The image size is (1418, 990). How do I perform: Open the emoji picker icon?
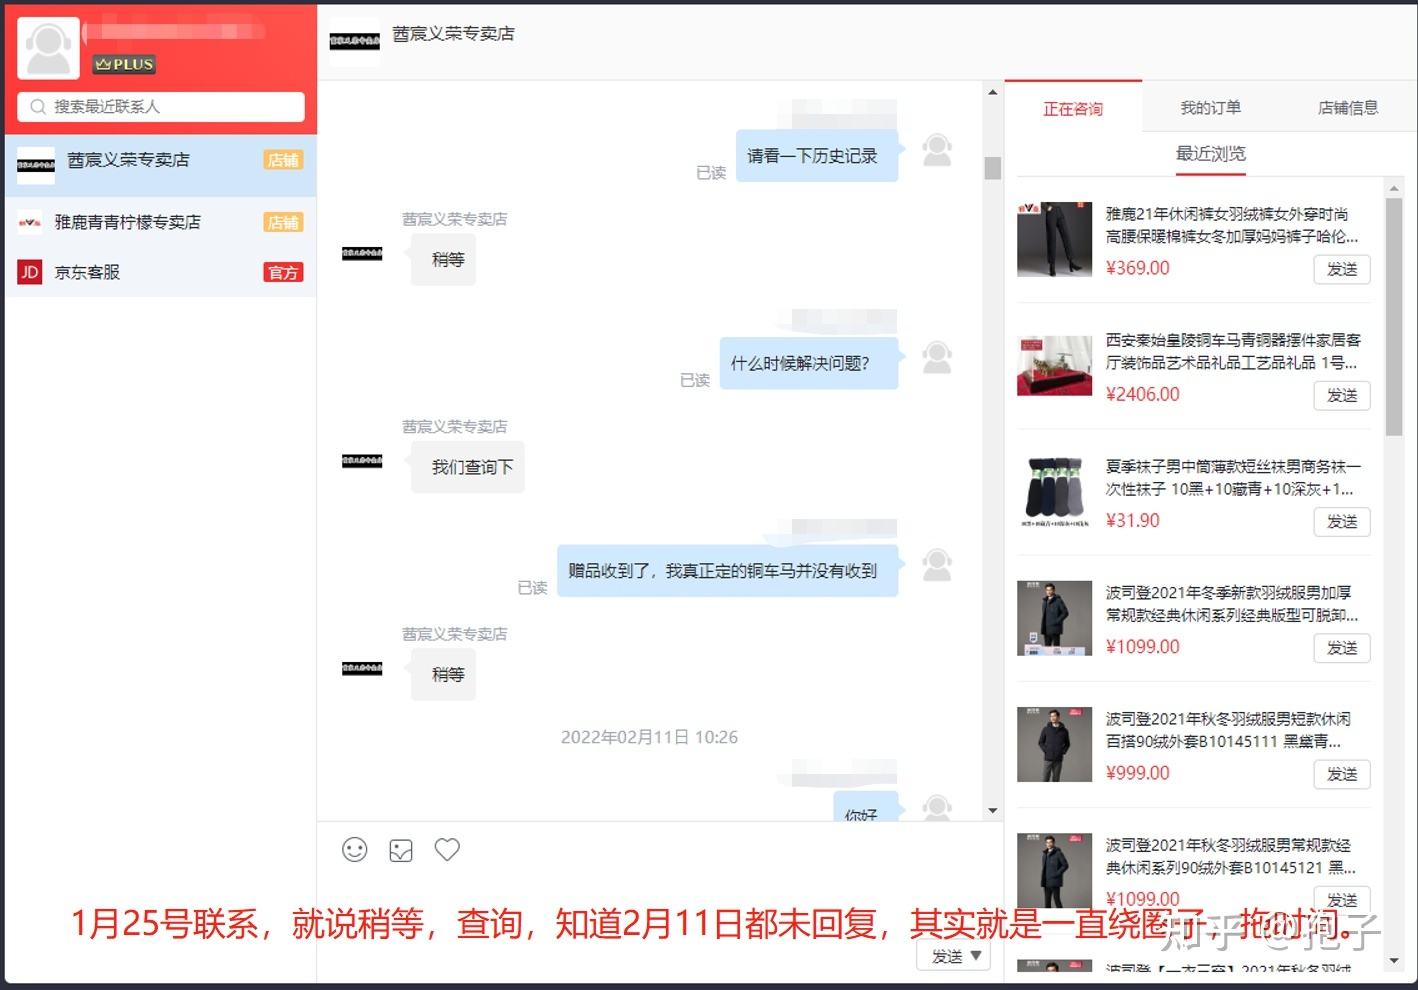pos(355,850)
